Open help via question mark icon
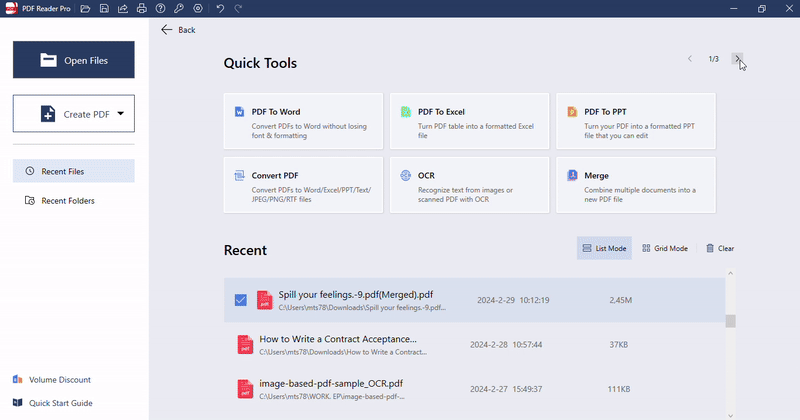800x420 pixels. pyautogui.click(x=160, y=9)
